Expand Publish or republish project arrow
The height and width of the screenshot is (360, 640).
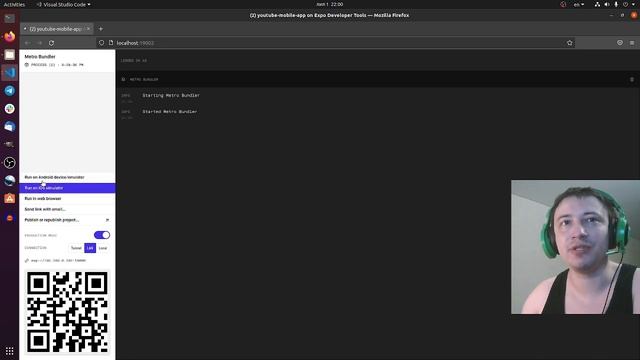pyautogui.click(x=107, y=220)
